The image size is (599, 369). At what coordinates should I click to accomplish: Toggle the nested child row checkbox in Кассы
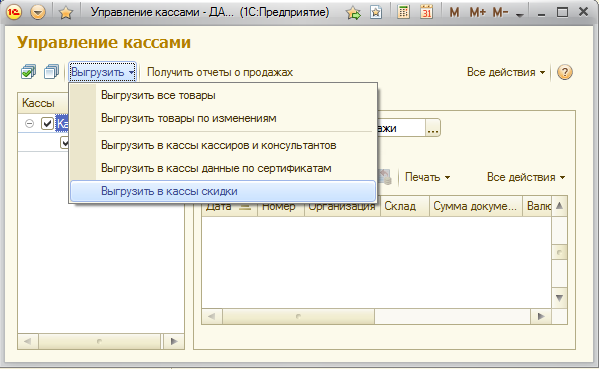click(65, 142)
